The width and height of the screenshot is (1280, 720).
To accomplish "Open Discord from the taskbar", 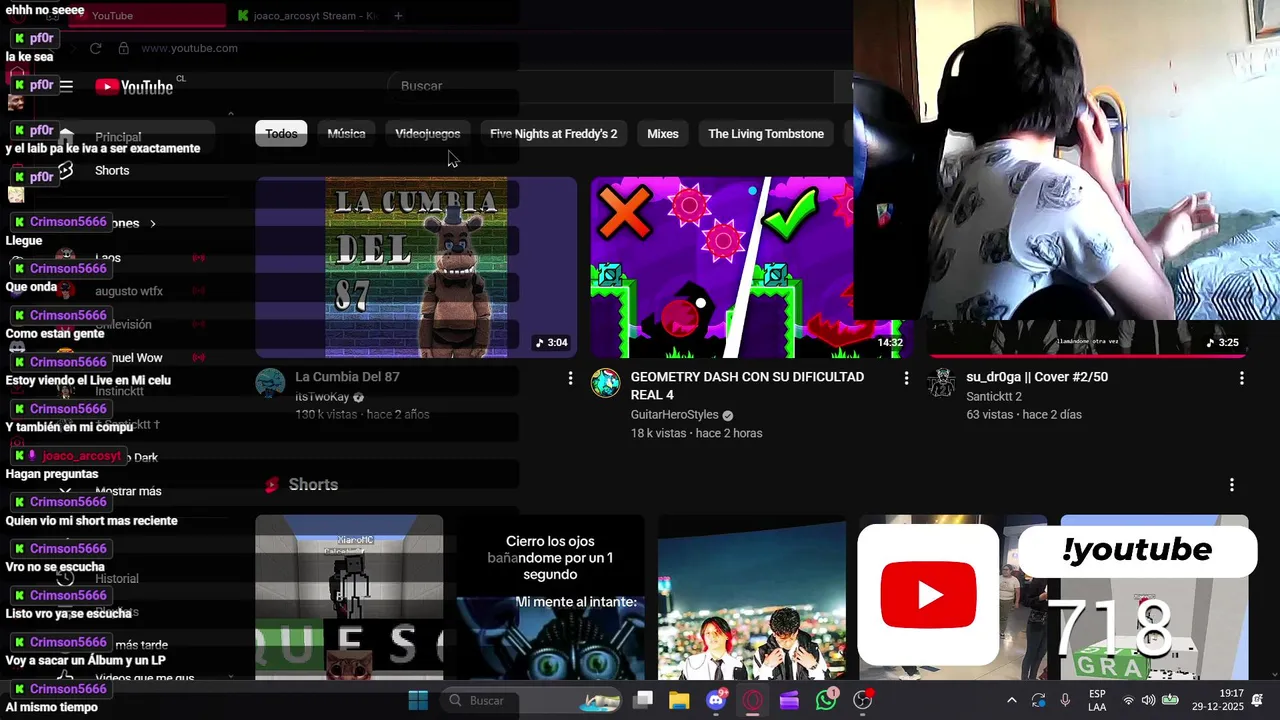I will [x=716, y=700].
